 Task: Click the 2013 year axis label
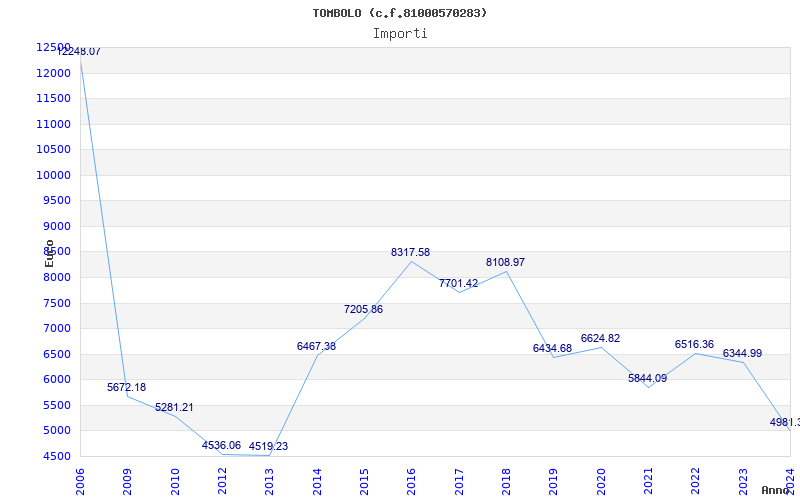click(x=269, y=482)
